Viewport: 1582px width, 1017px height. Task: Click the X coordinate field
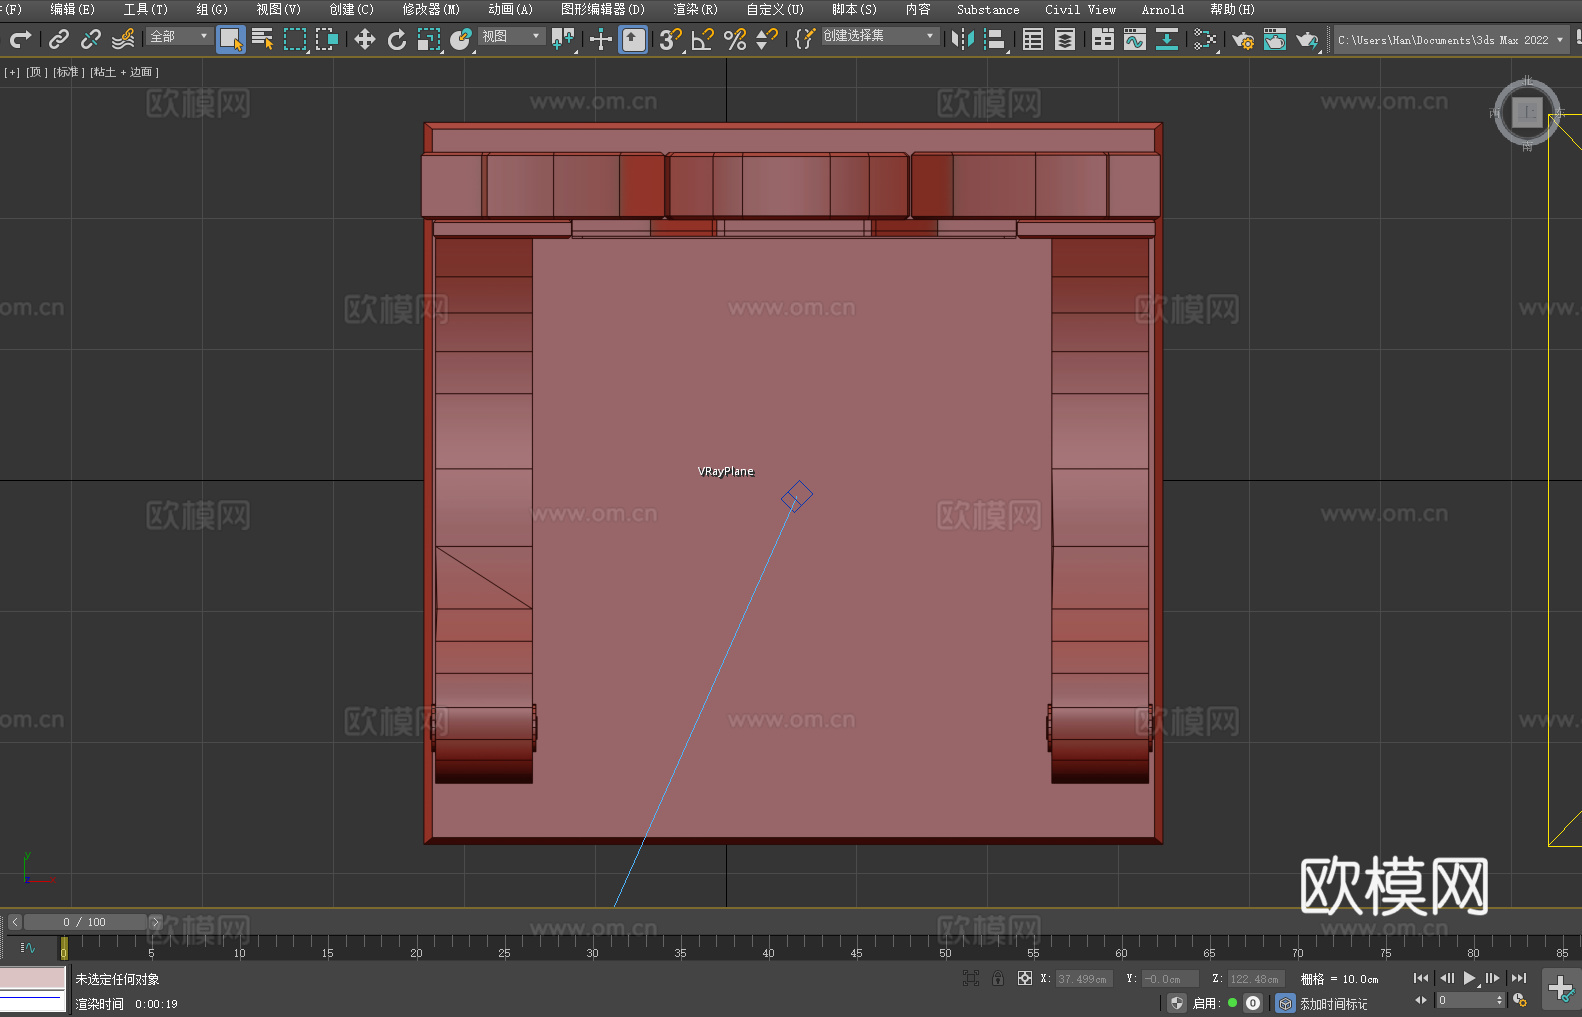(1083, 979)
